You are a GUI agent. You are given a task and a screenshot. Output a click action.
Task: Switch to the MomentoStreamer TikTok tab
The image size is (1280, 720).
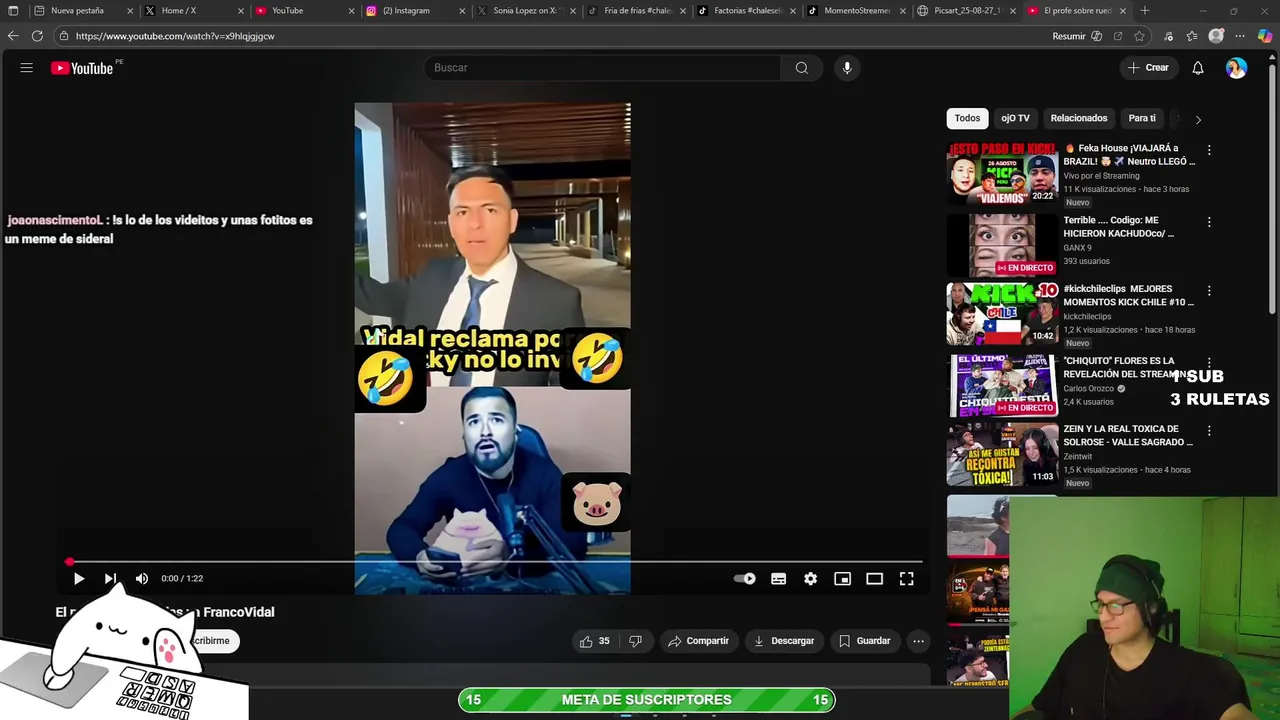(857, 11)
